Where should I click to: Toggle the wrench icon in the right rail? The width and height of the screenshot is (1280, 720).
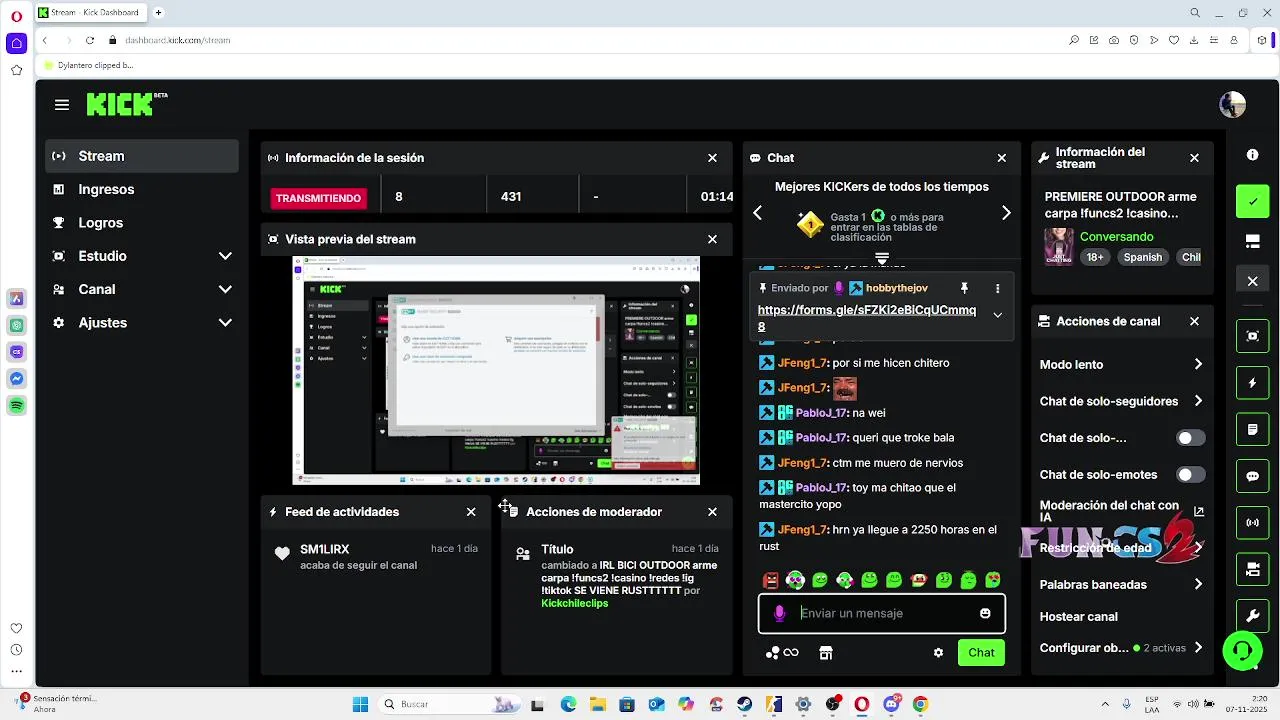(x=1252, y=615)
